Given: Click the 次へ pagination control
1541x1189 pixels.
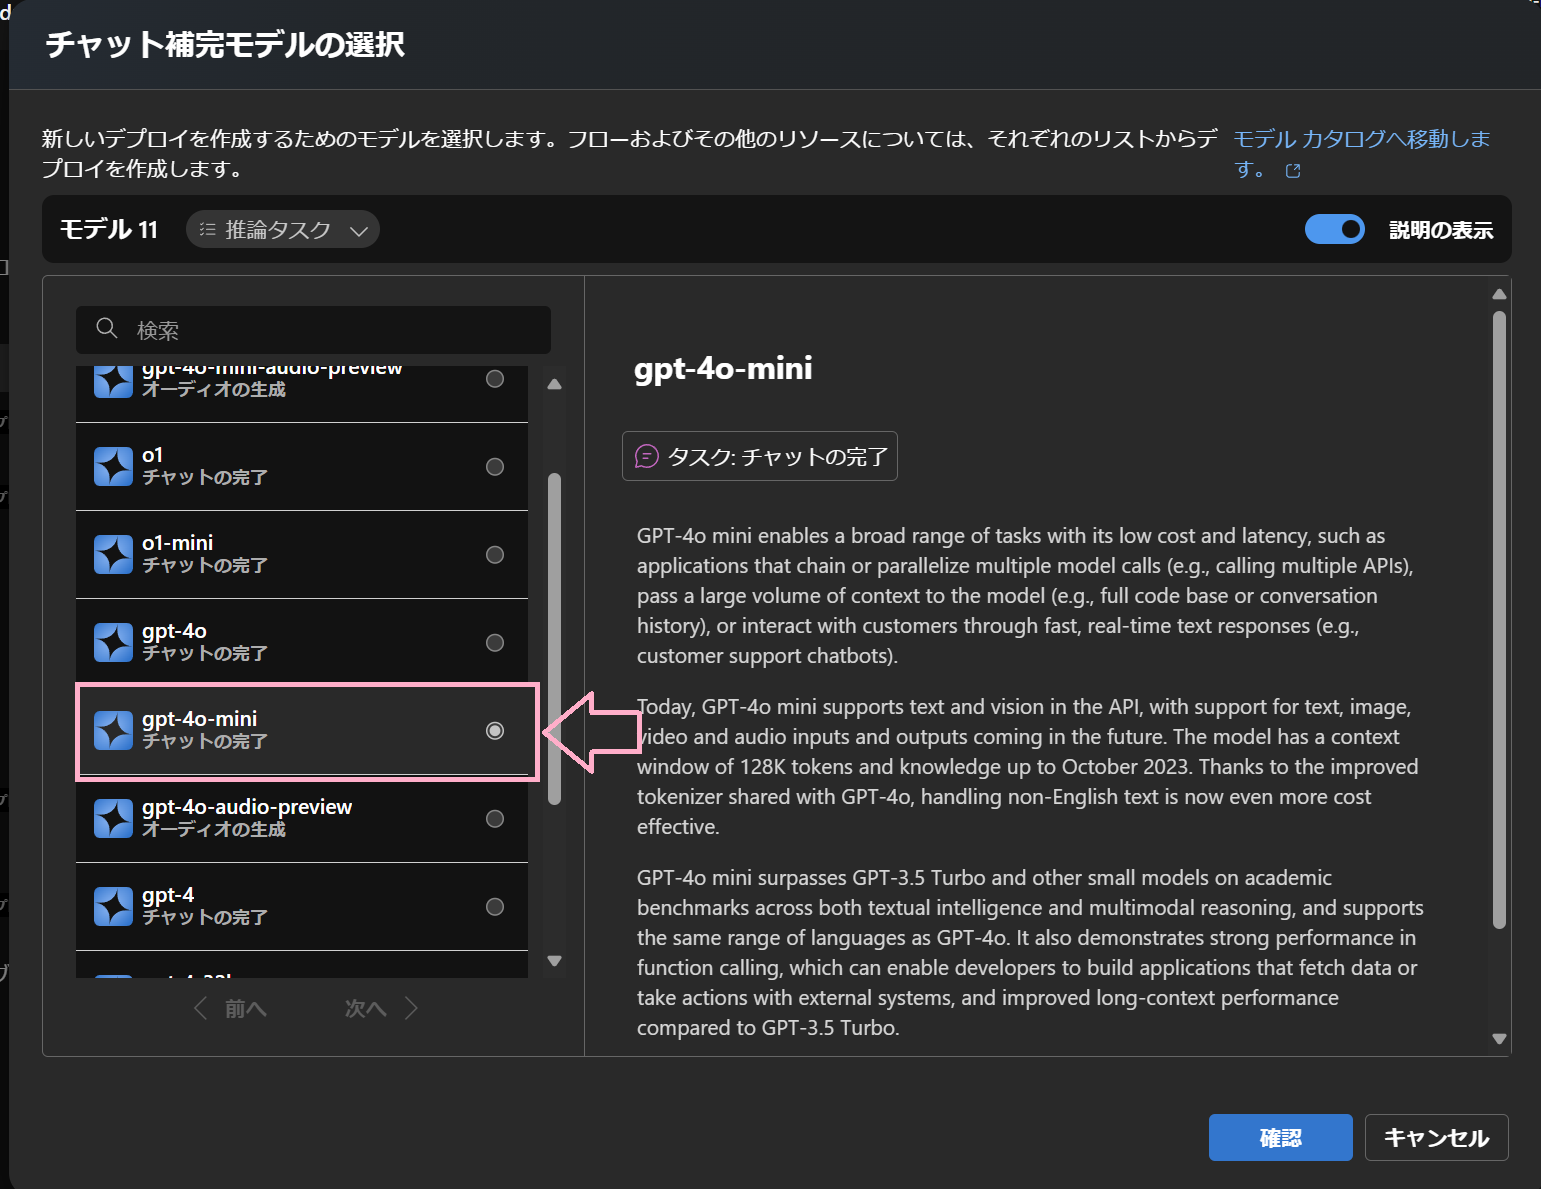Looking at the screenshot, I should pos(365,1008).
